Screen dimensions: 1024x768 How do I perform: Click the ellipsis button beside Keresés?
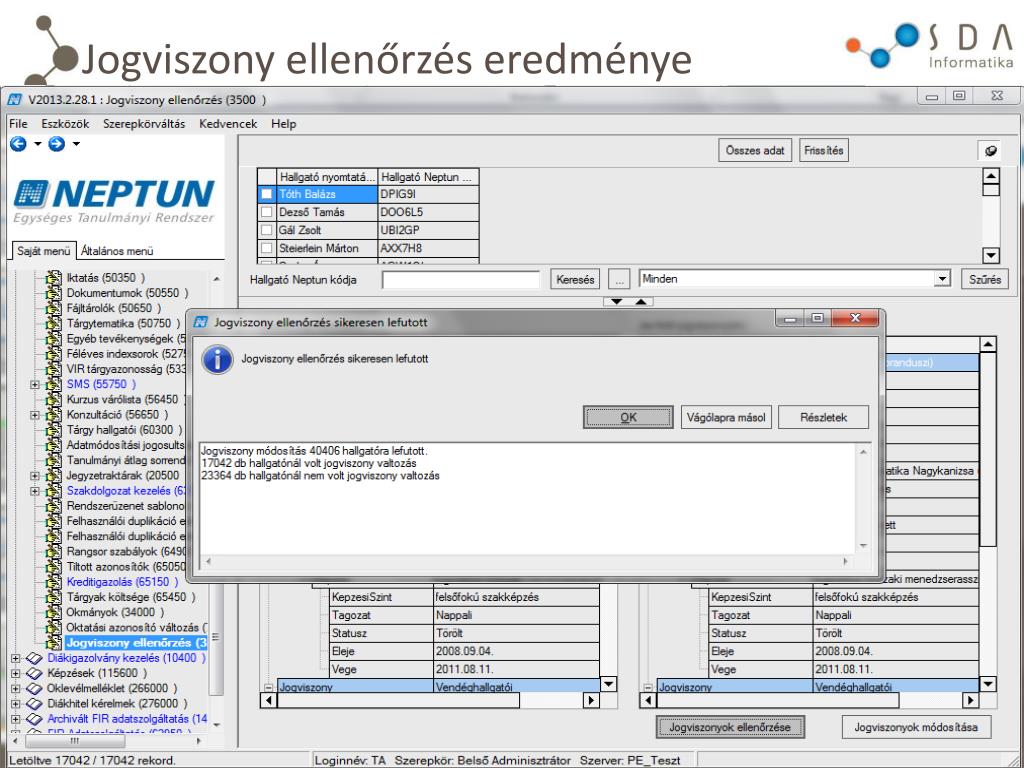(x=619, y=280)
